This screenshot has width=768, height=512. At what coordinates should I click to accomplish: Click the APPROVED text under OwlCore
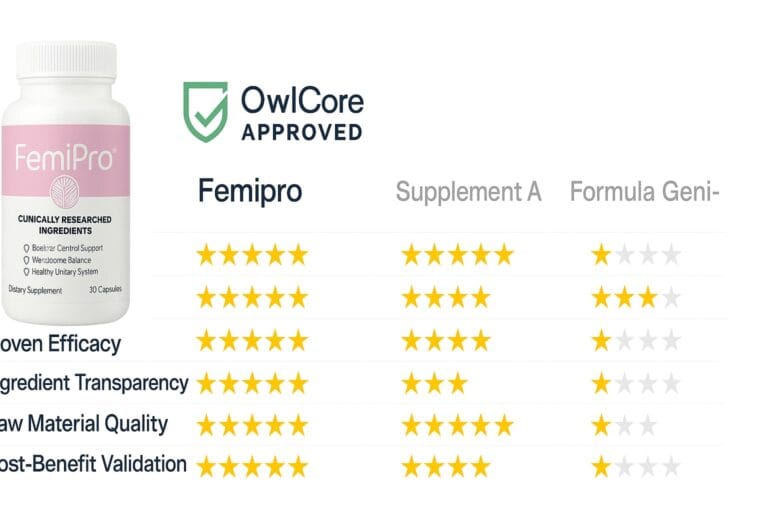(x=302, y=131)
